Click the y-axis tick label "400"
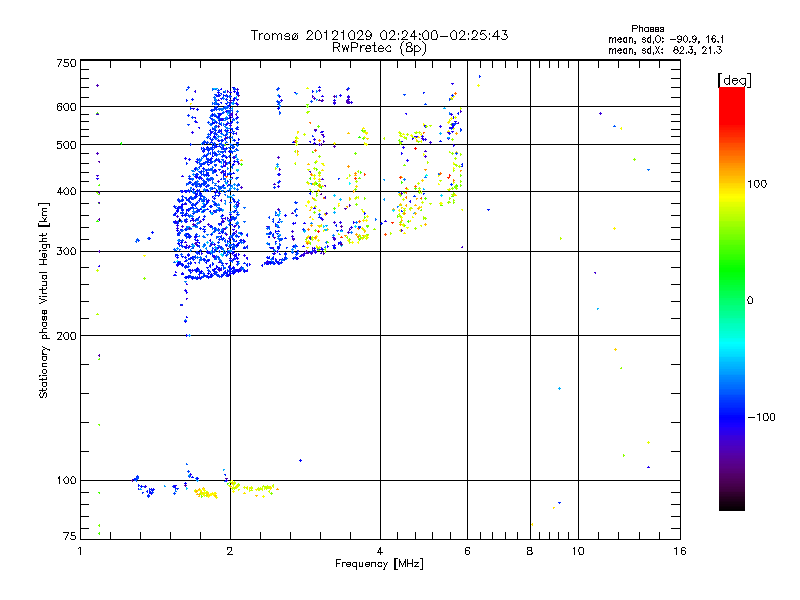 click(66, 191)
